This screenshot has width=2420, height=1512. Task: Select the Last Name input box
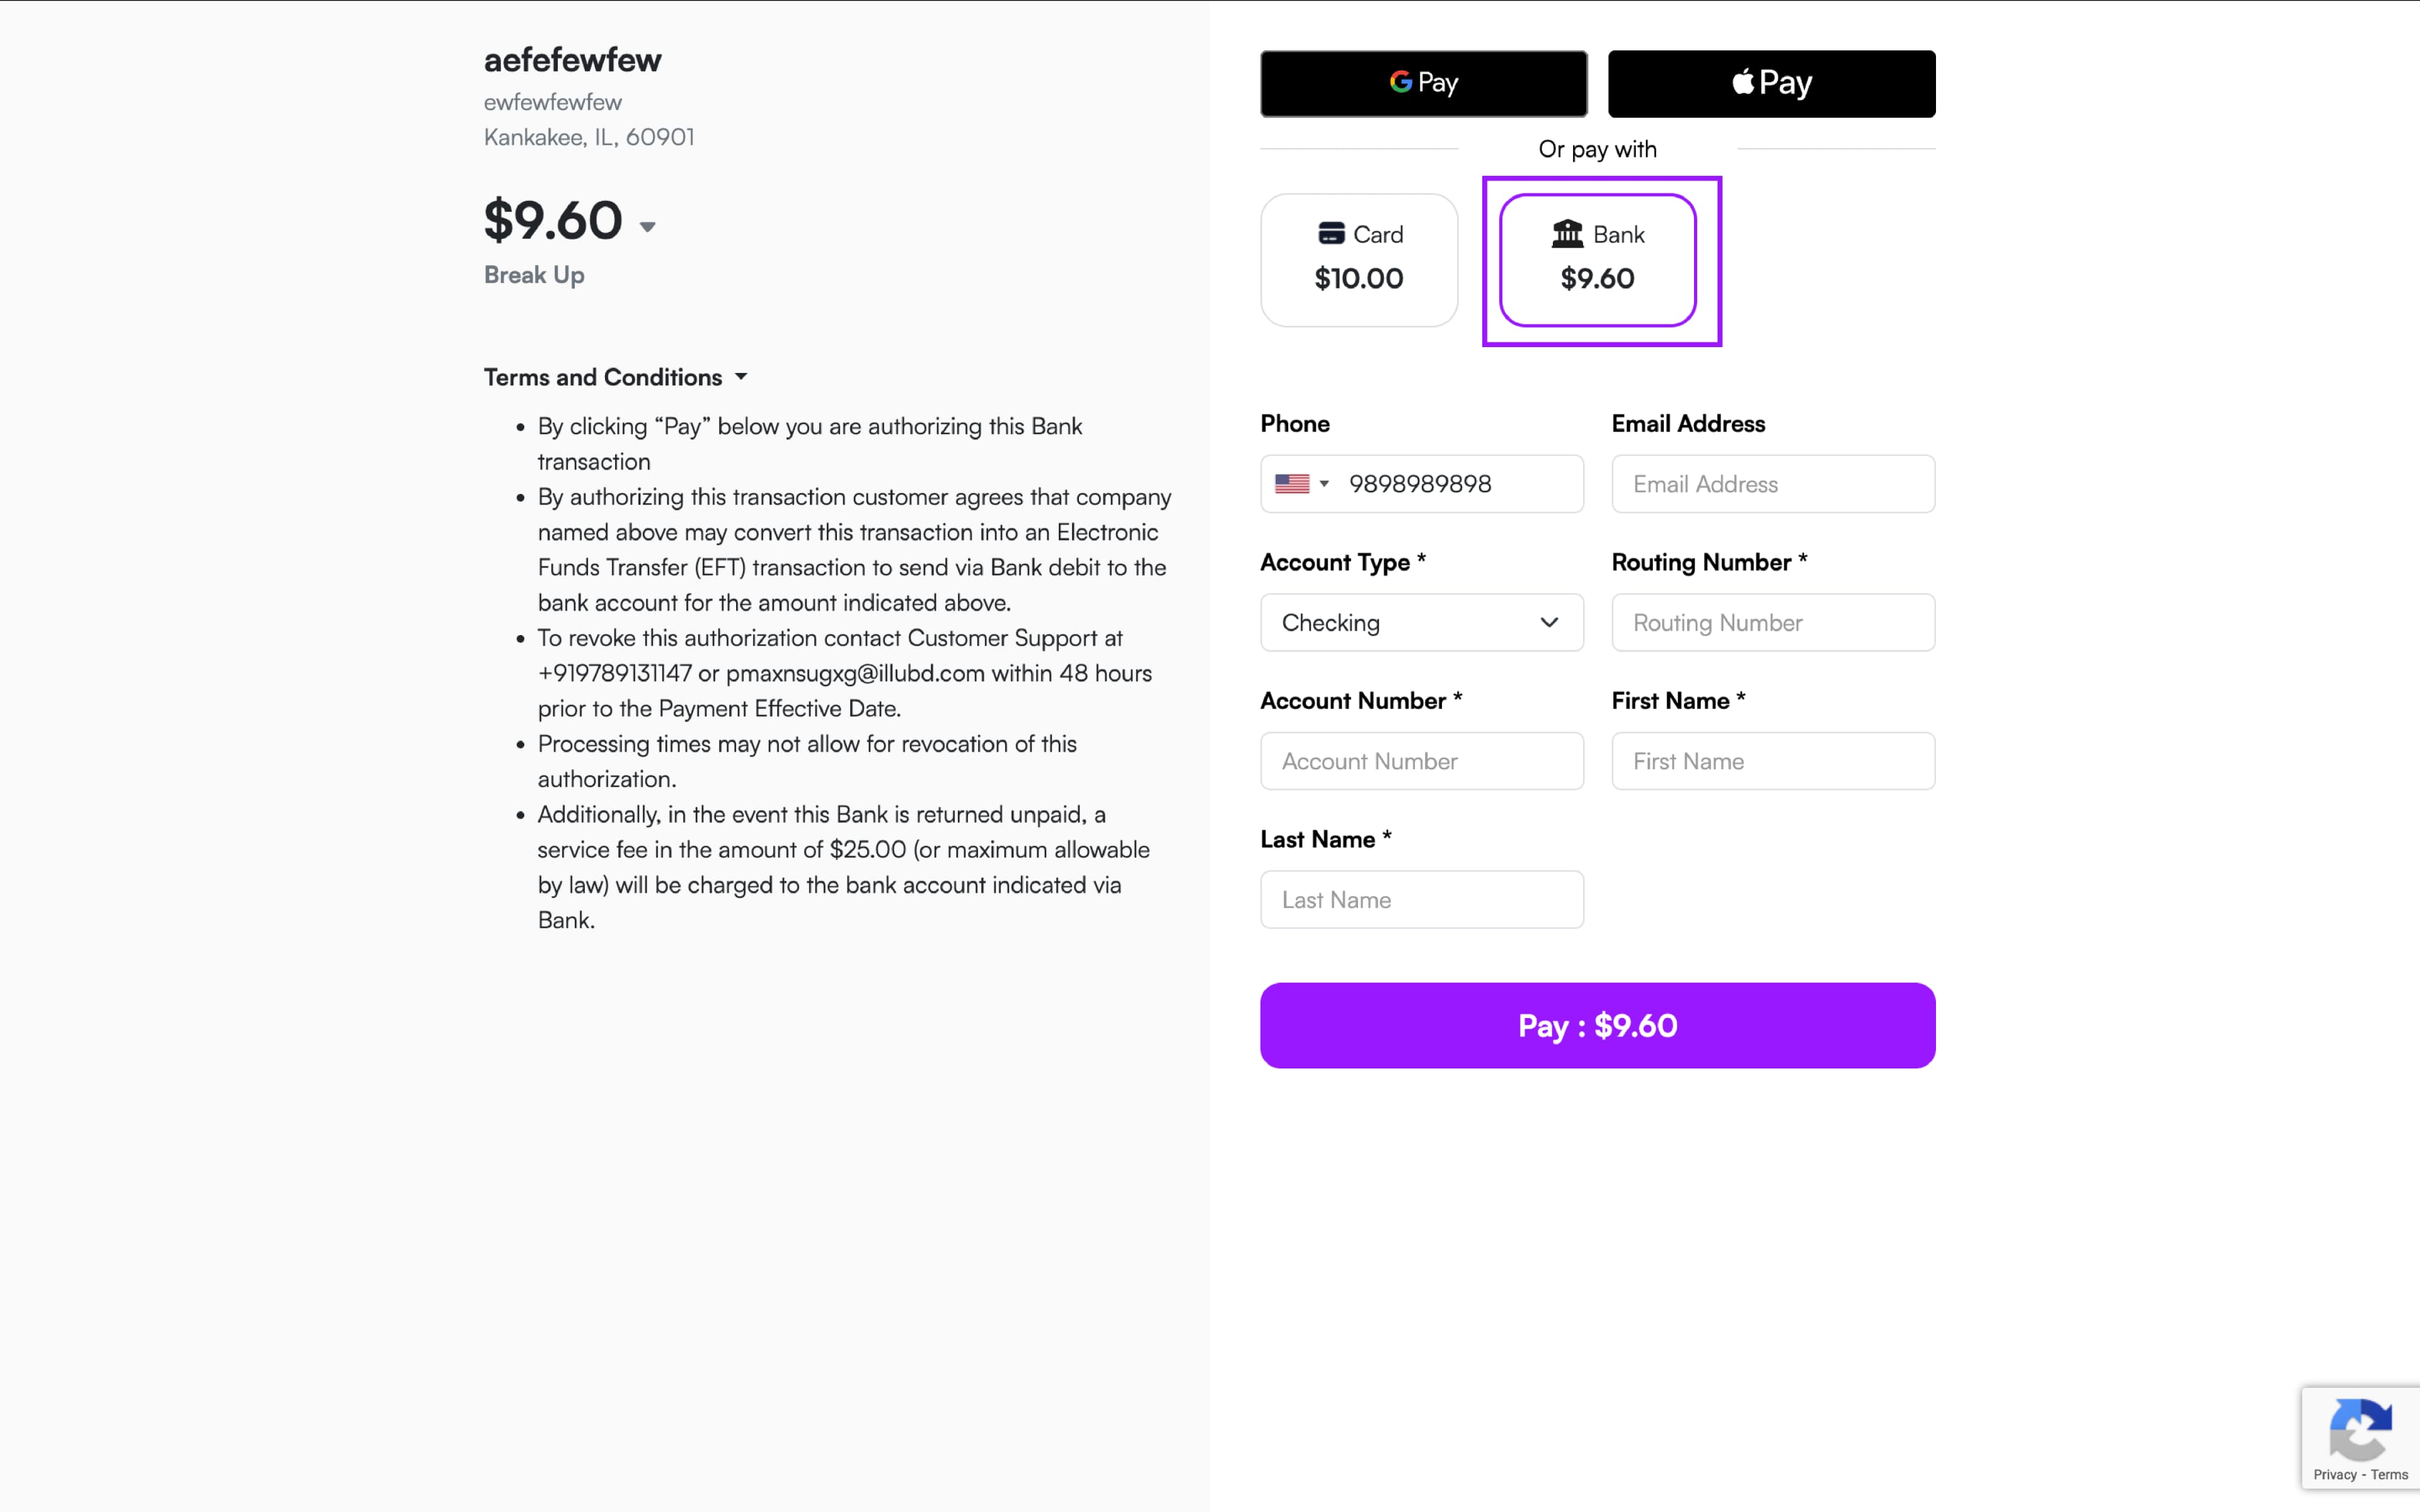point(1421,900)
